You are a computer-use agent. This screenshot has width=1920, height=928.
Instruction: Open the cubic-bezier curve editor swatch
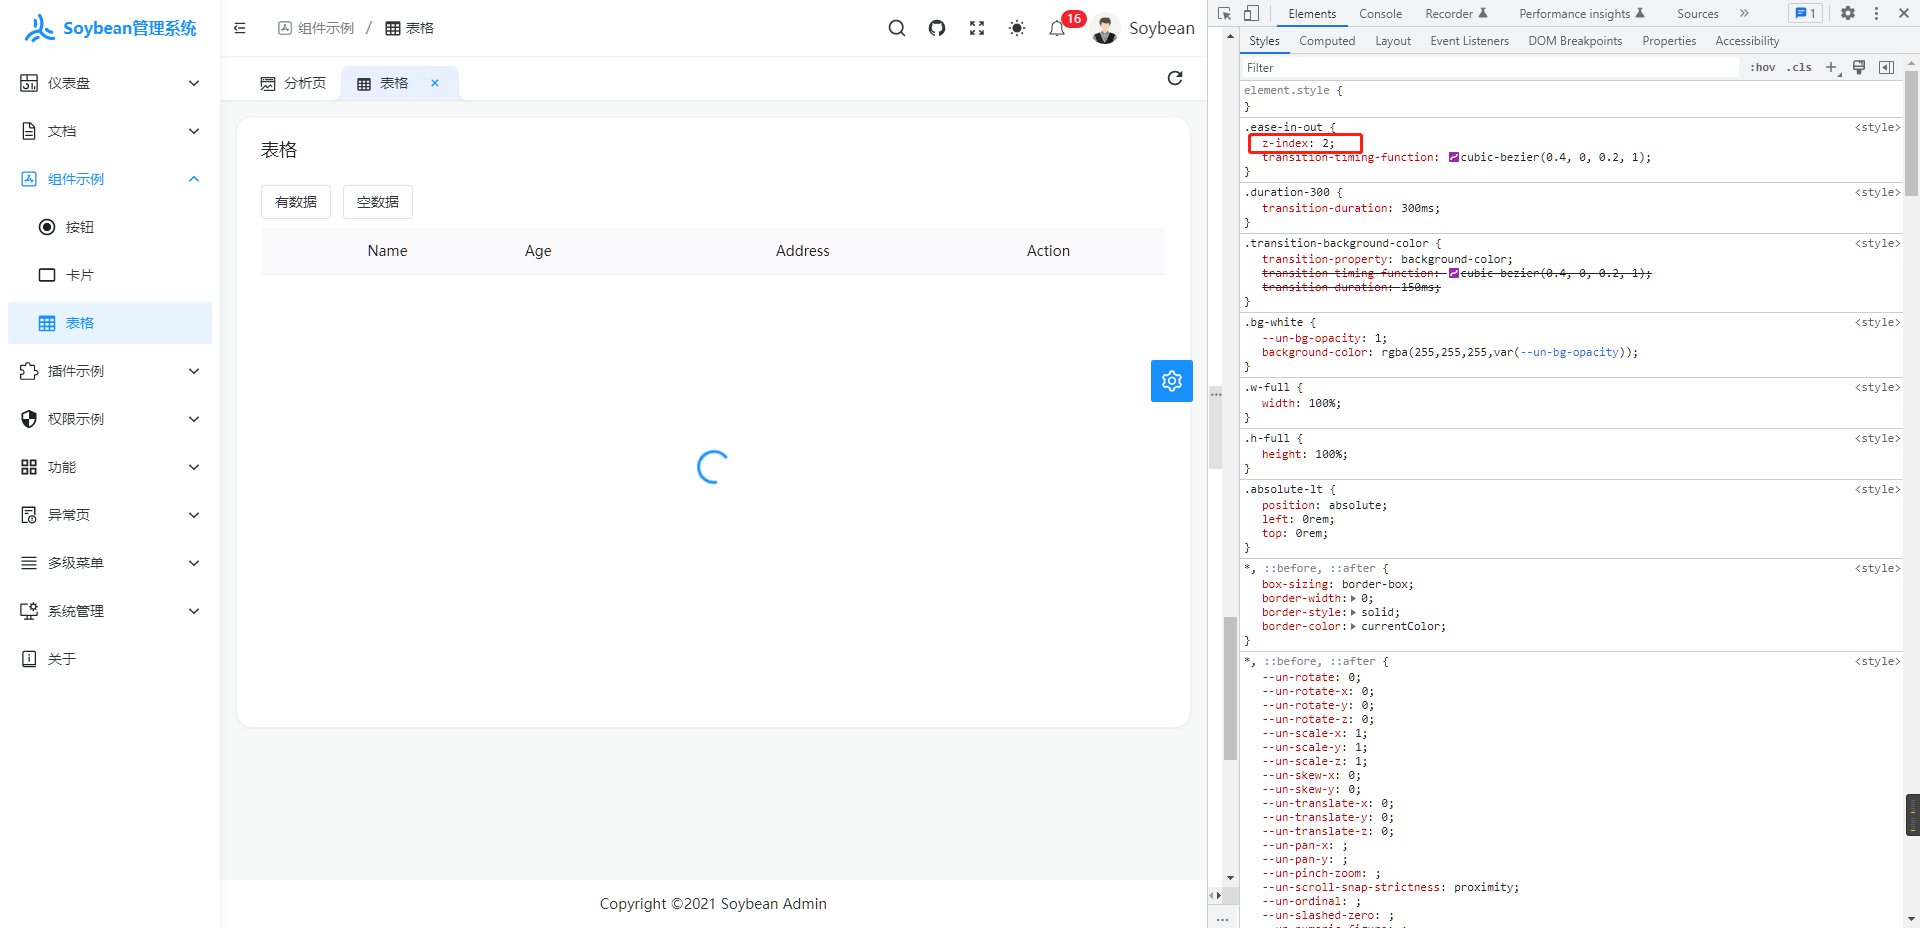1456,157
